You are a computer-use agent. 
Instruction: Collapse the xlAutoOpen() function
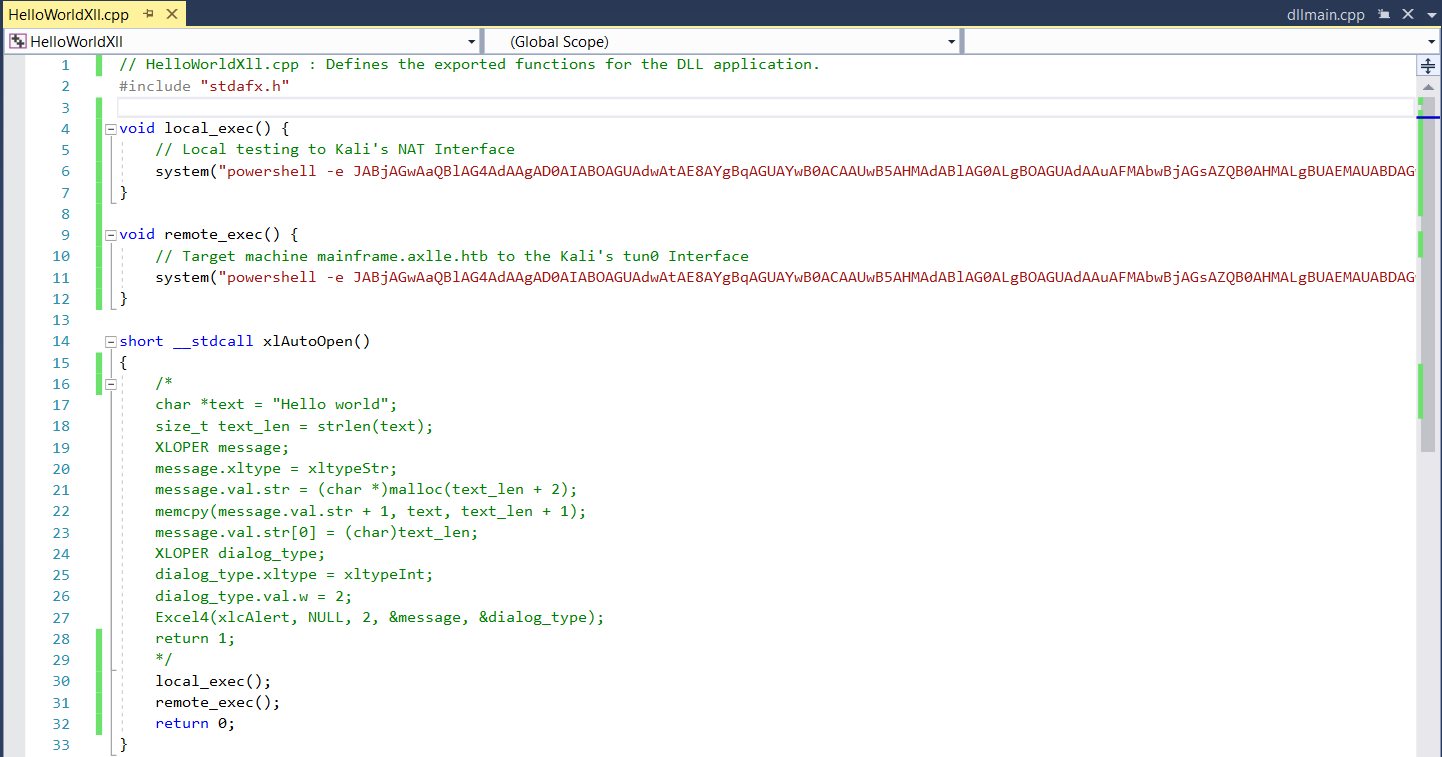[x=110, y=342]
